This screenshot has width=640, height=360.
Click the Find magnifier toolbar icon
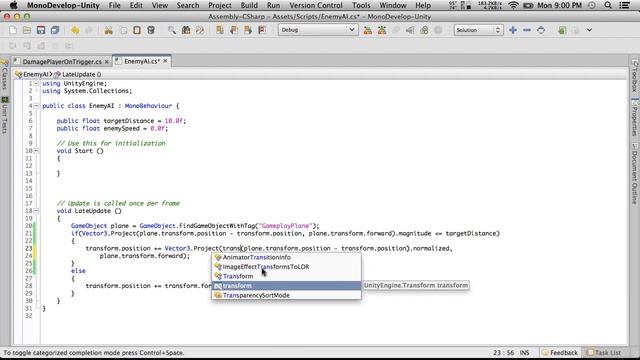[x=172, y=30]
